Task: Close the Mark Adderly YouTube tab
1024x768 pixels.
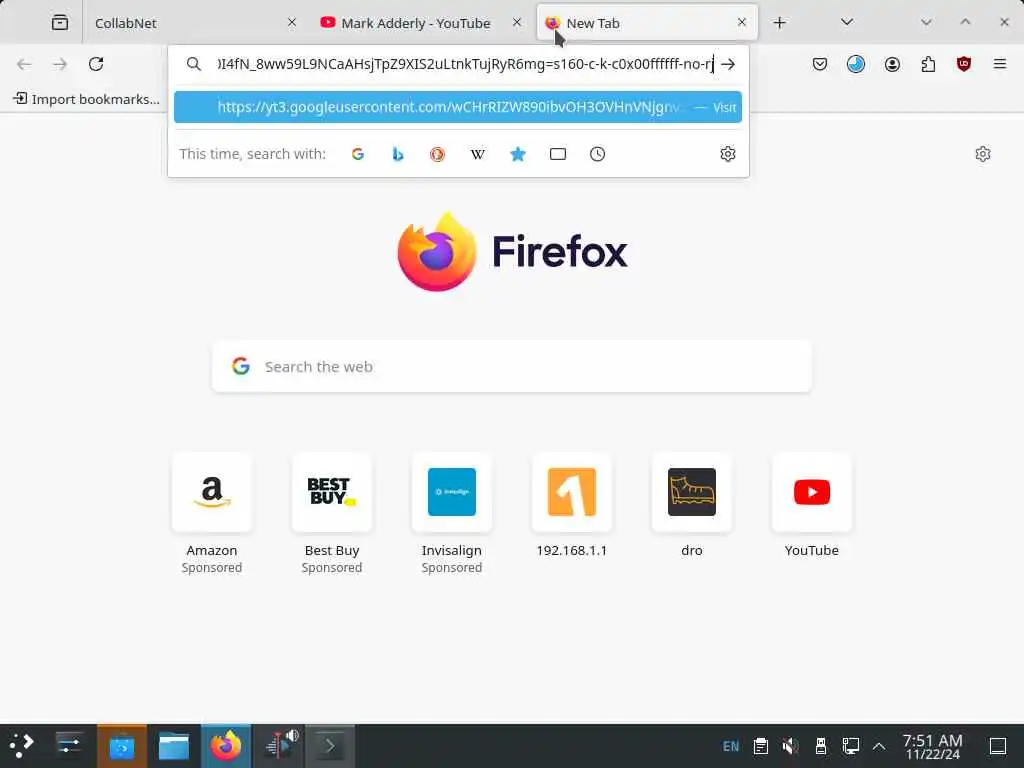Action: point(517,22)
